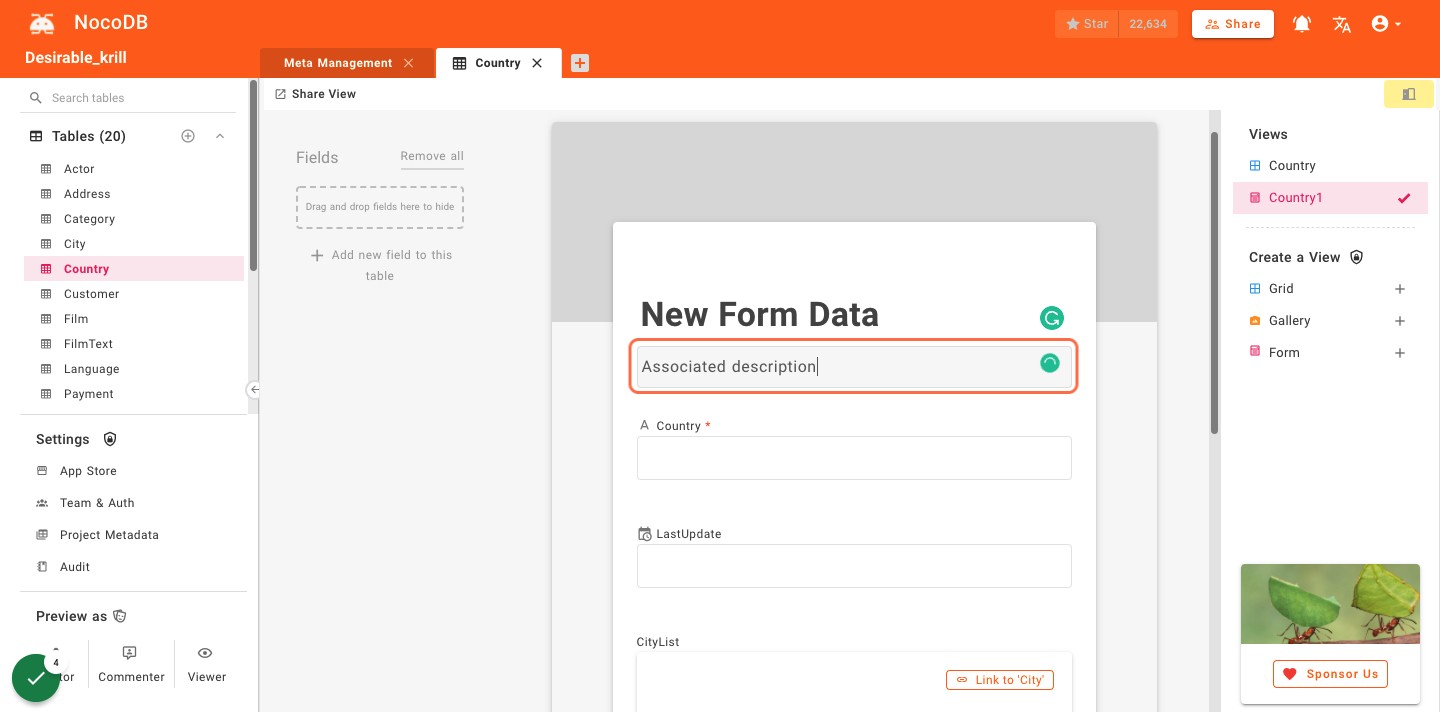Click Link to 'City' button
1440x712 pixels.
(x=1000, y=680)
